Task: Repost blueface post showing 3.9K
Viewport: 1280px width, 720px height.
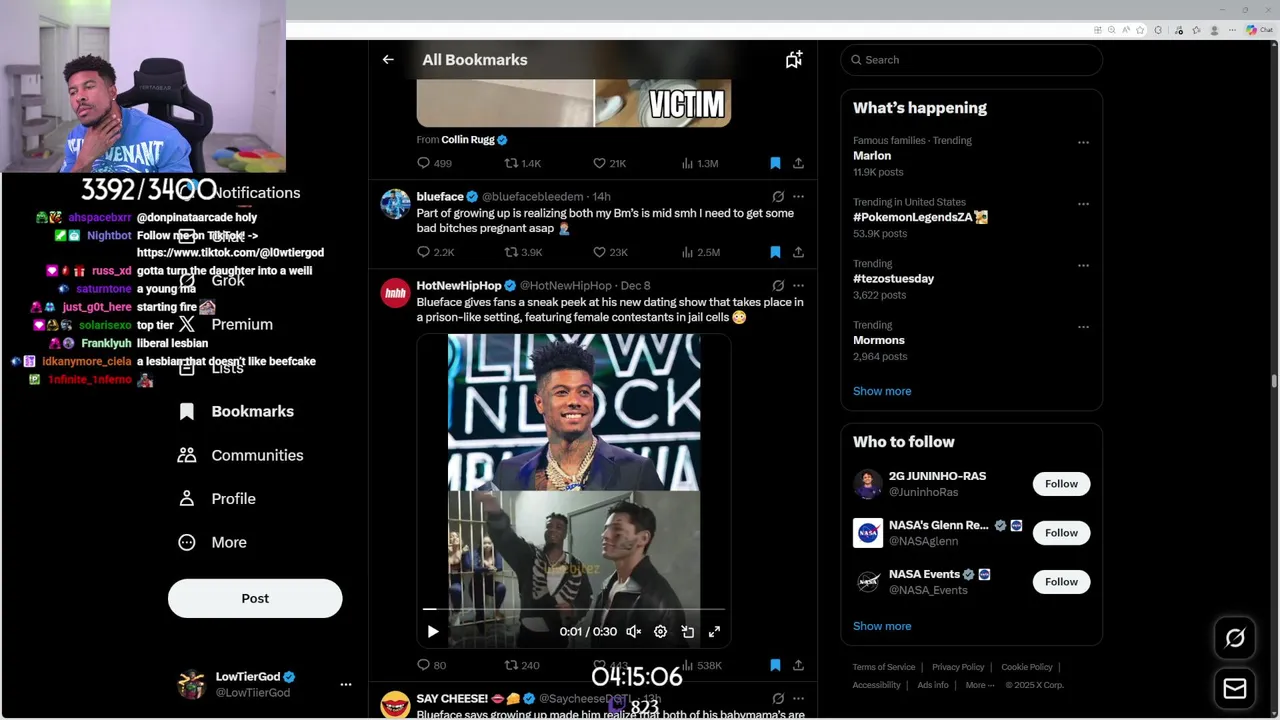Action: pos(522,252)
